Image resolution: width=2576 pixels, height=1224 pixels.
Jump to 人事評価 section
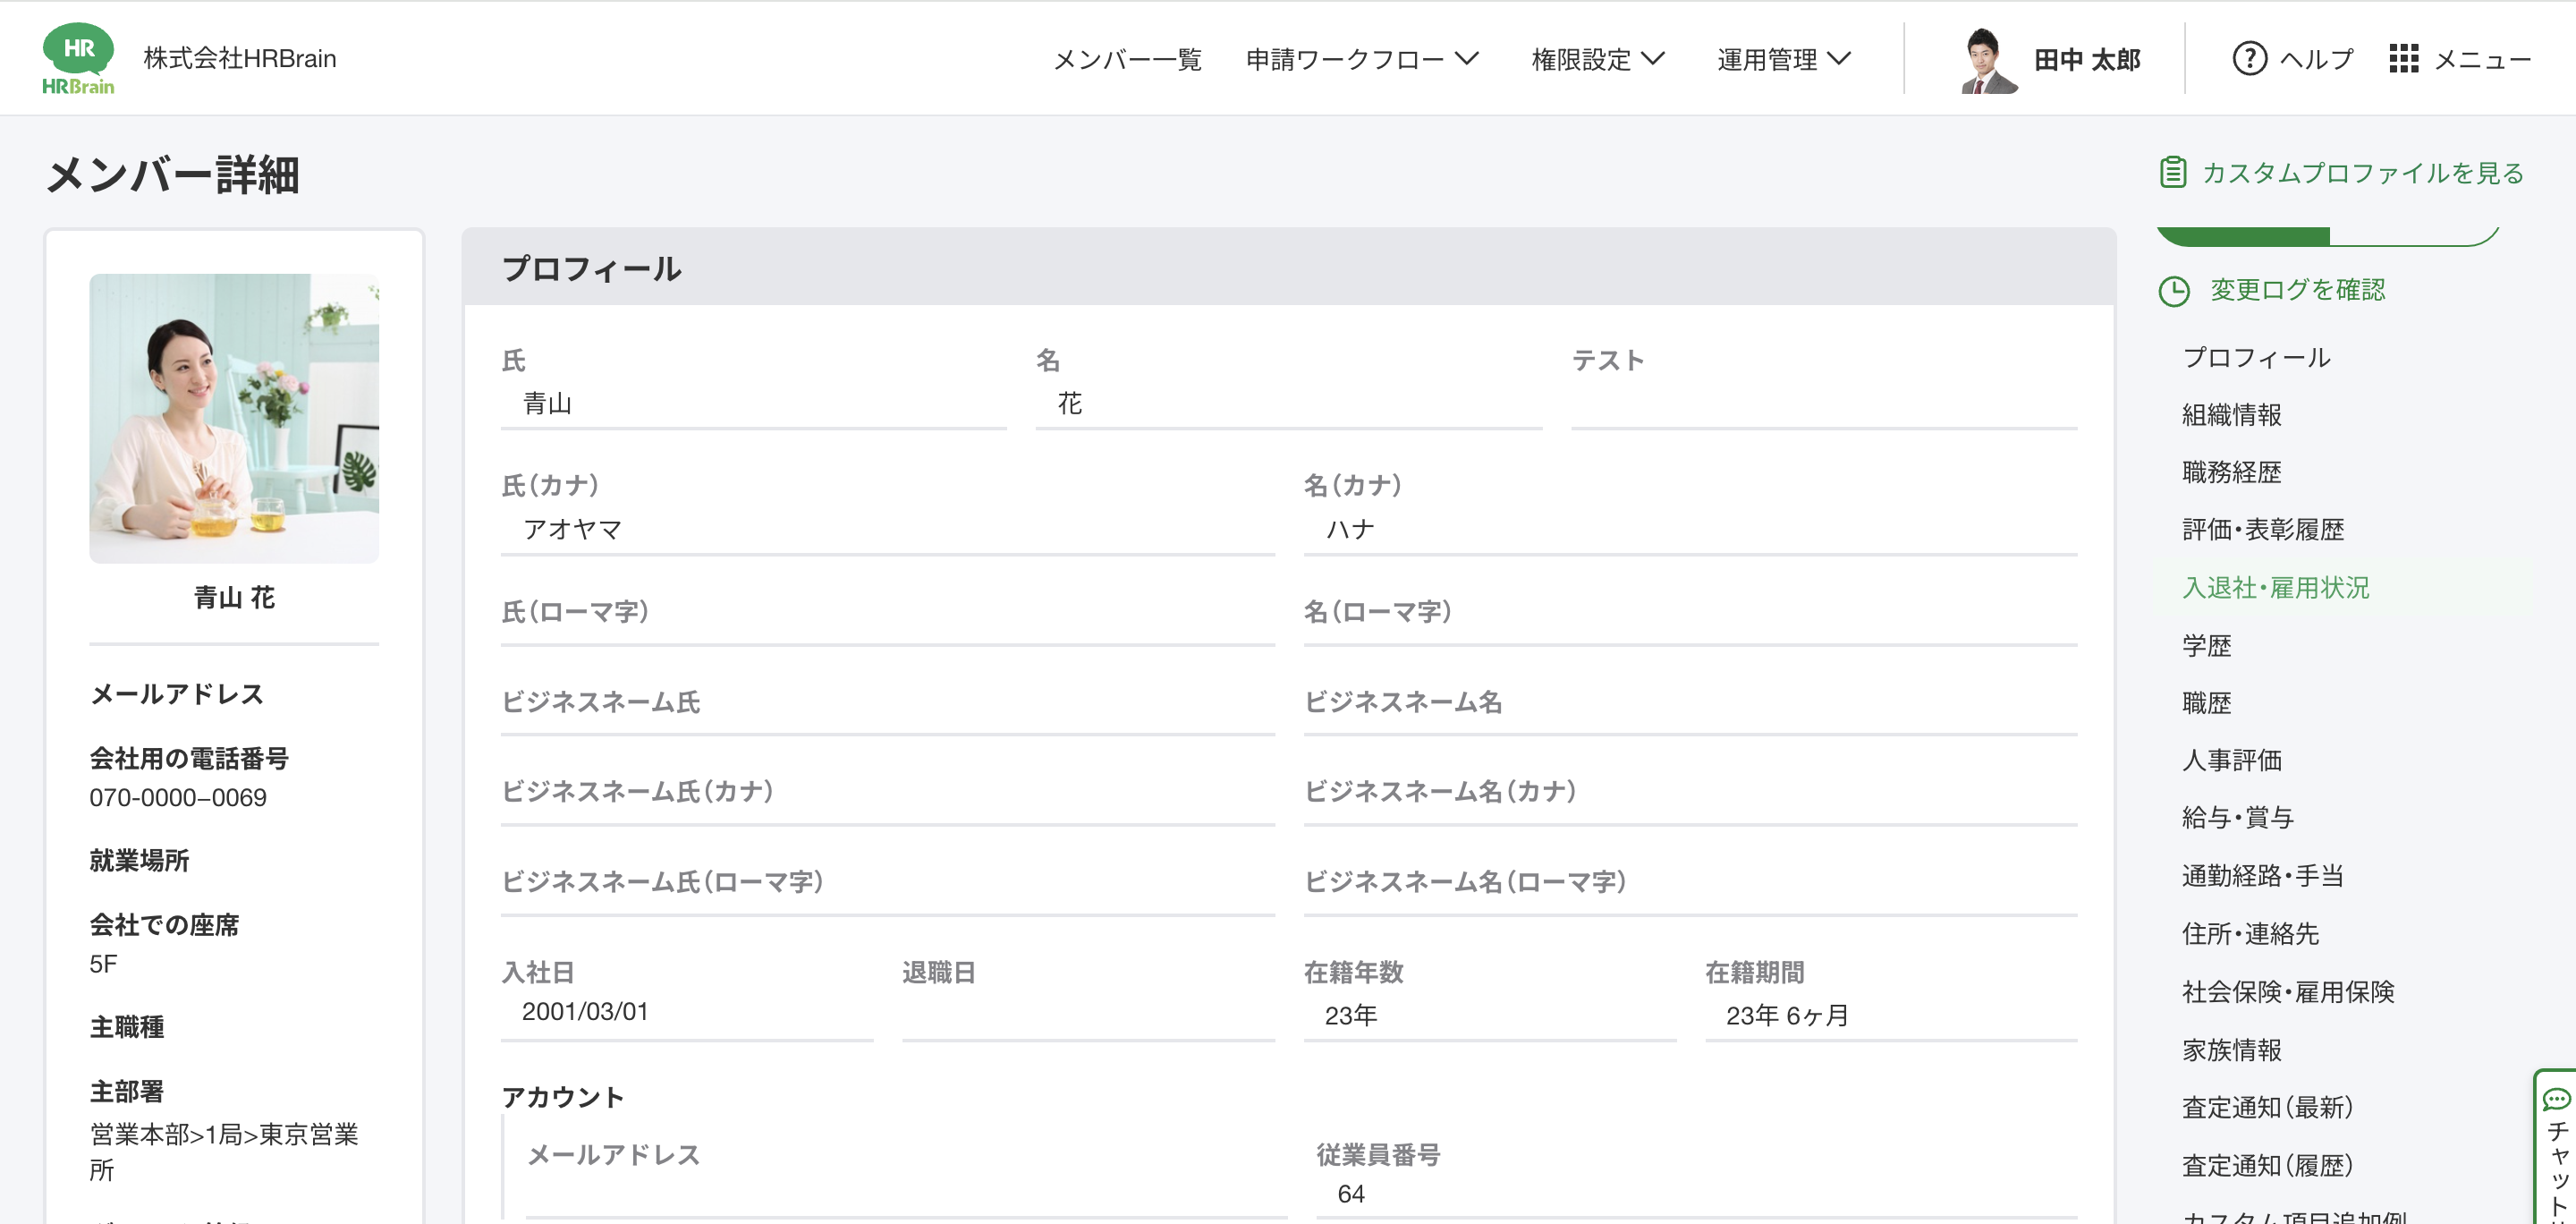(2232, 760)
